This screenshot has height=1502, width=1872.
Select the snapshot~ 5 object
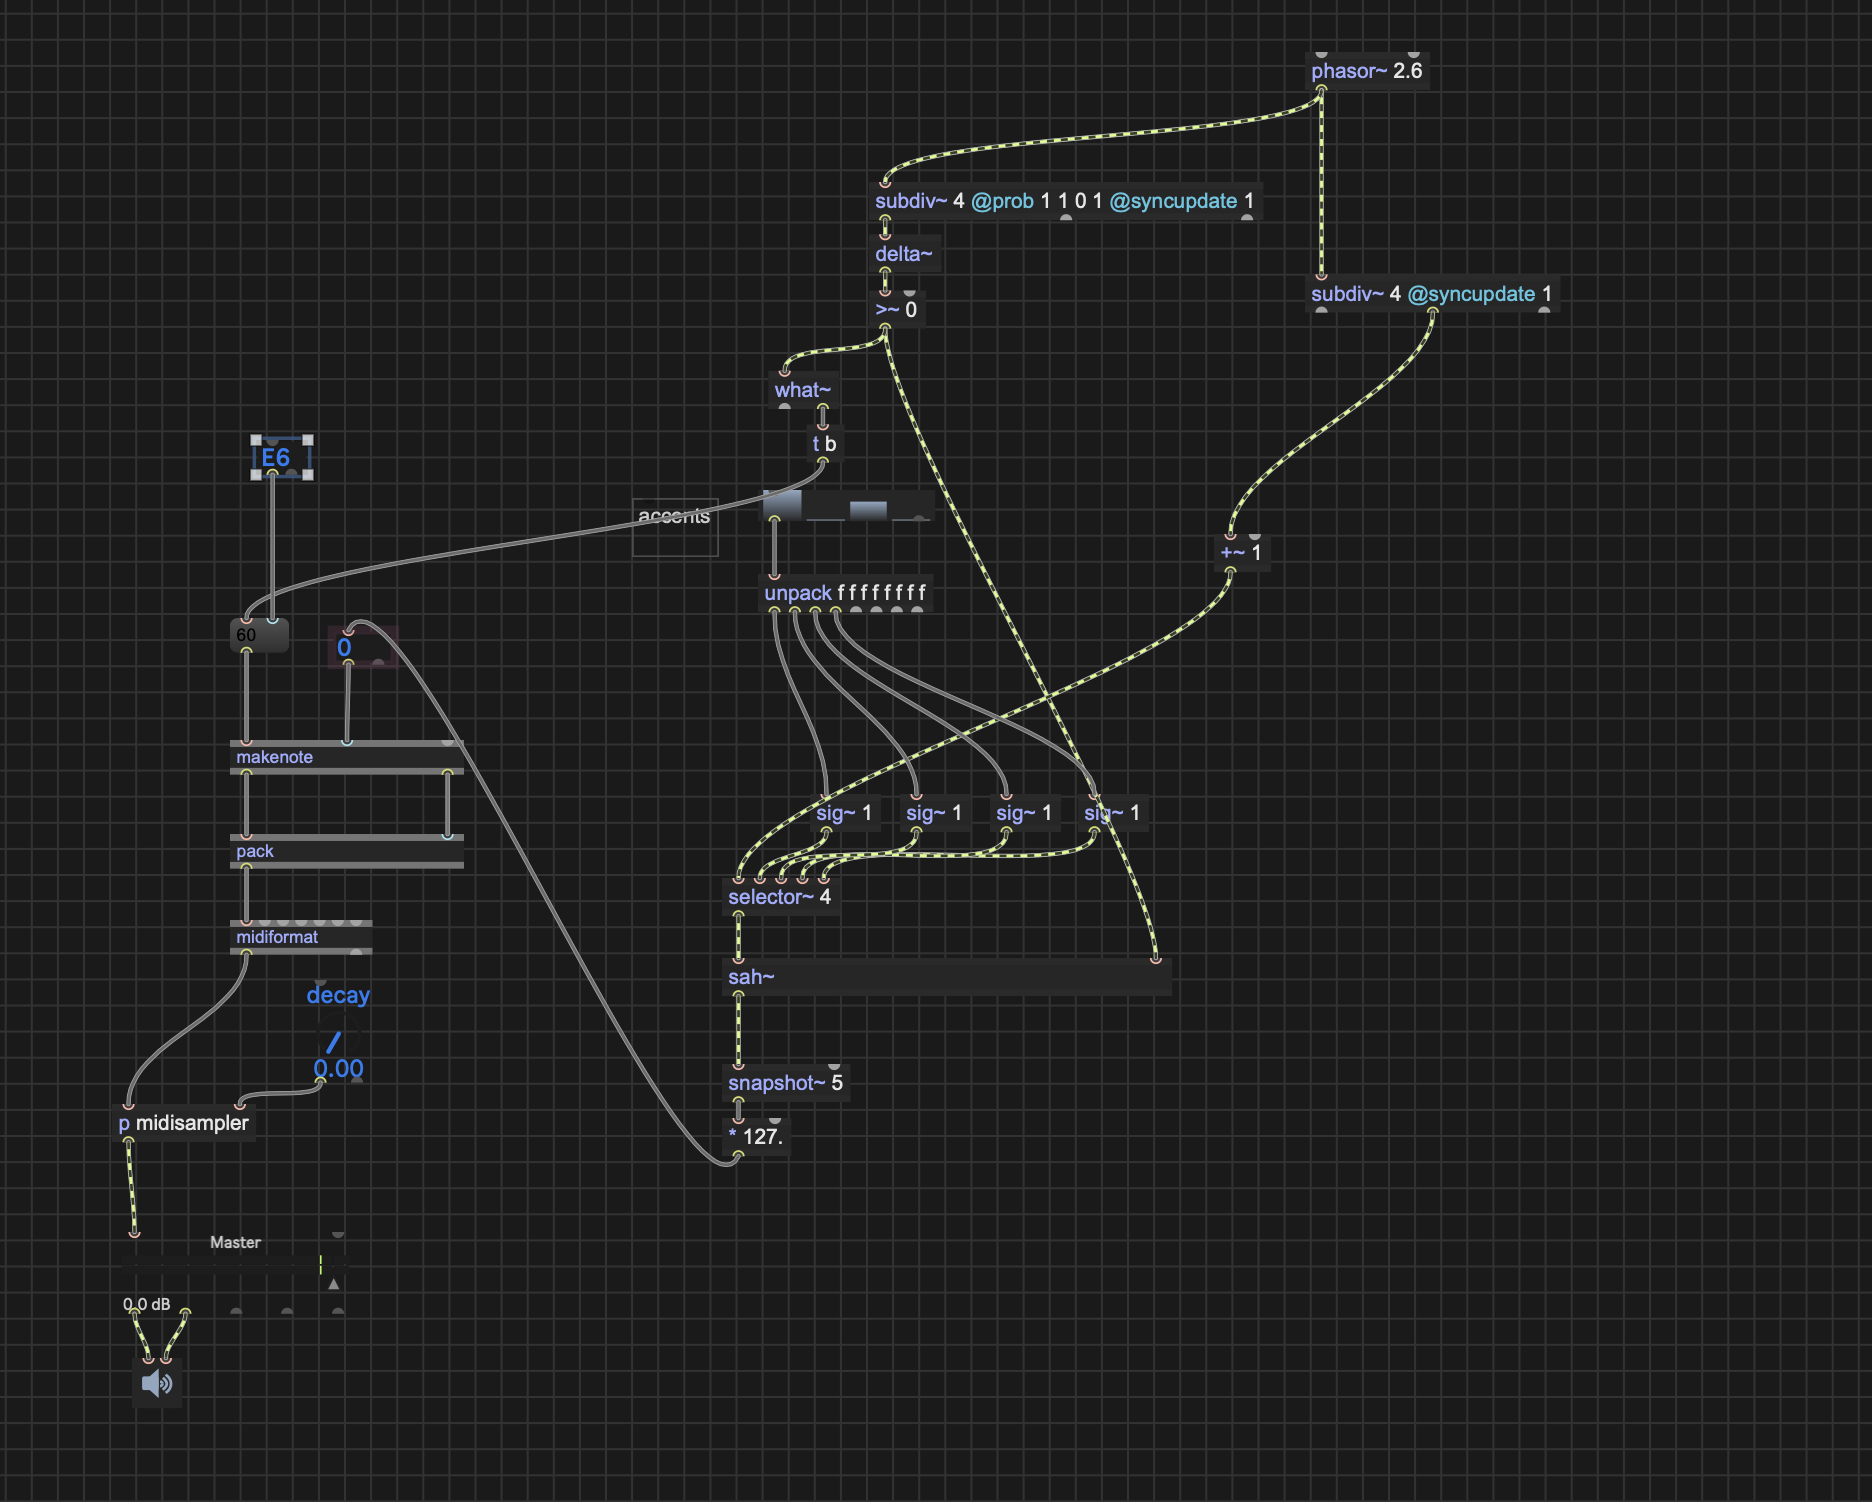[x=785, y=1083]
